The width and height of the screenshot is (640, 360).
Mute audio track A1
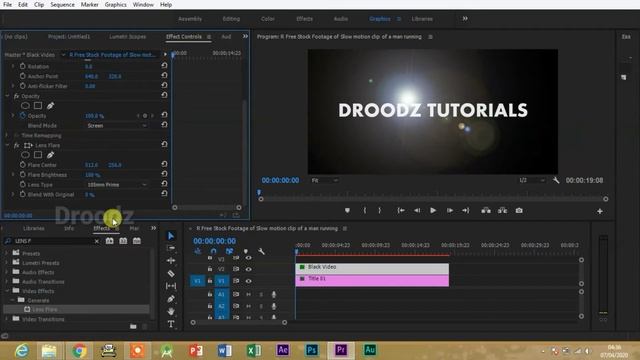pyautogui.click(x=248, y=294)
